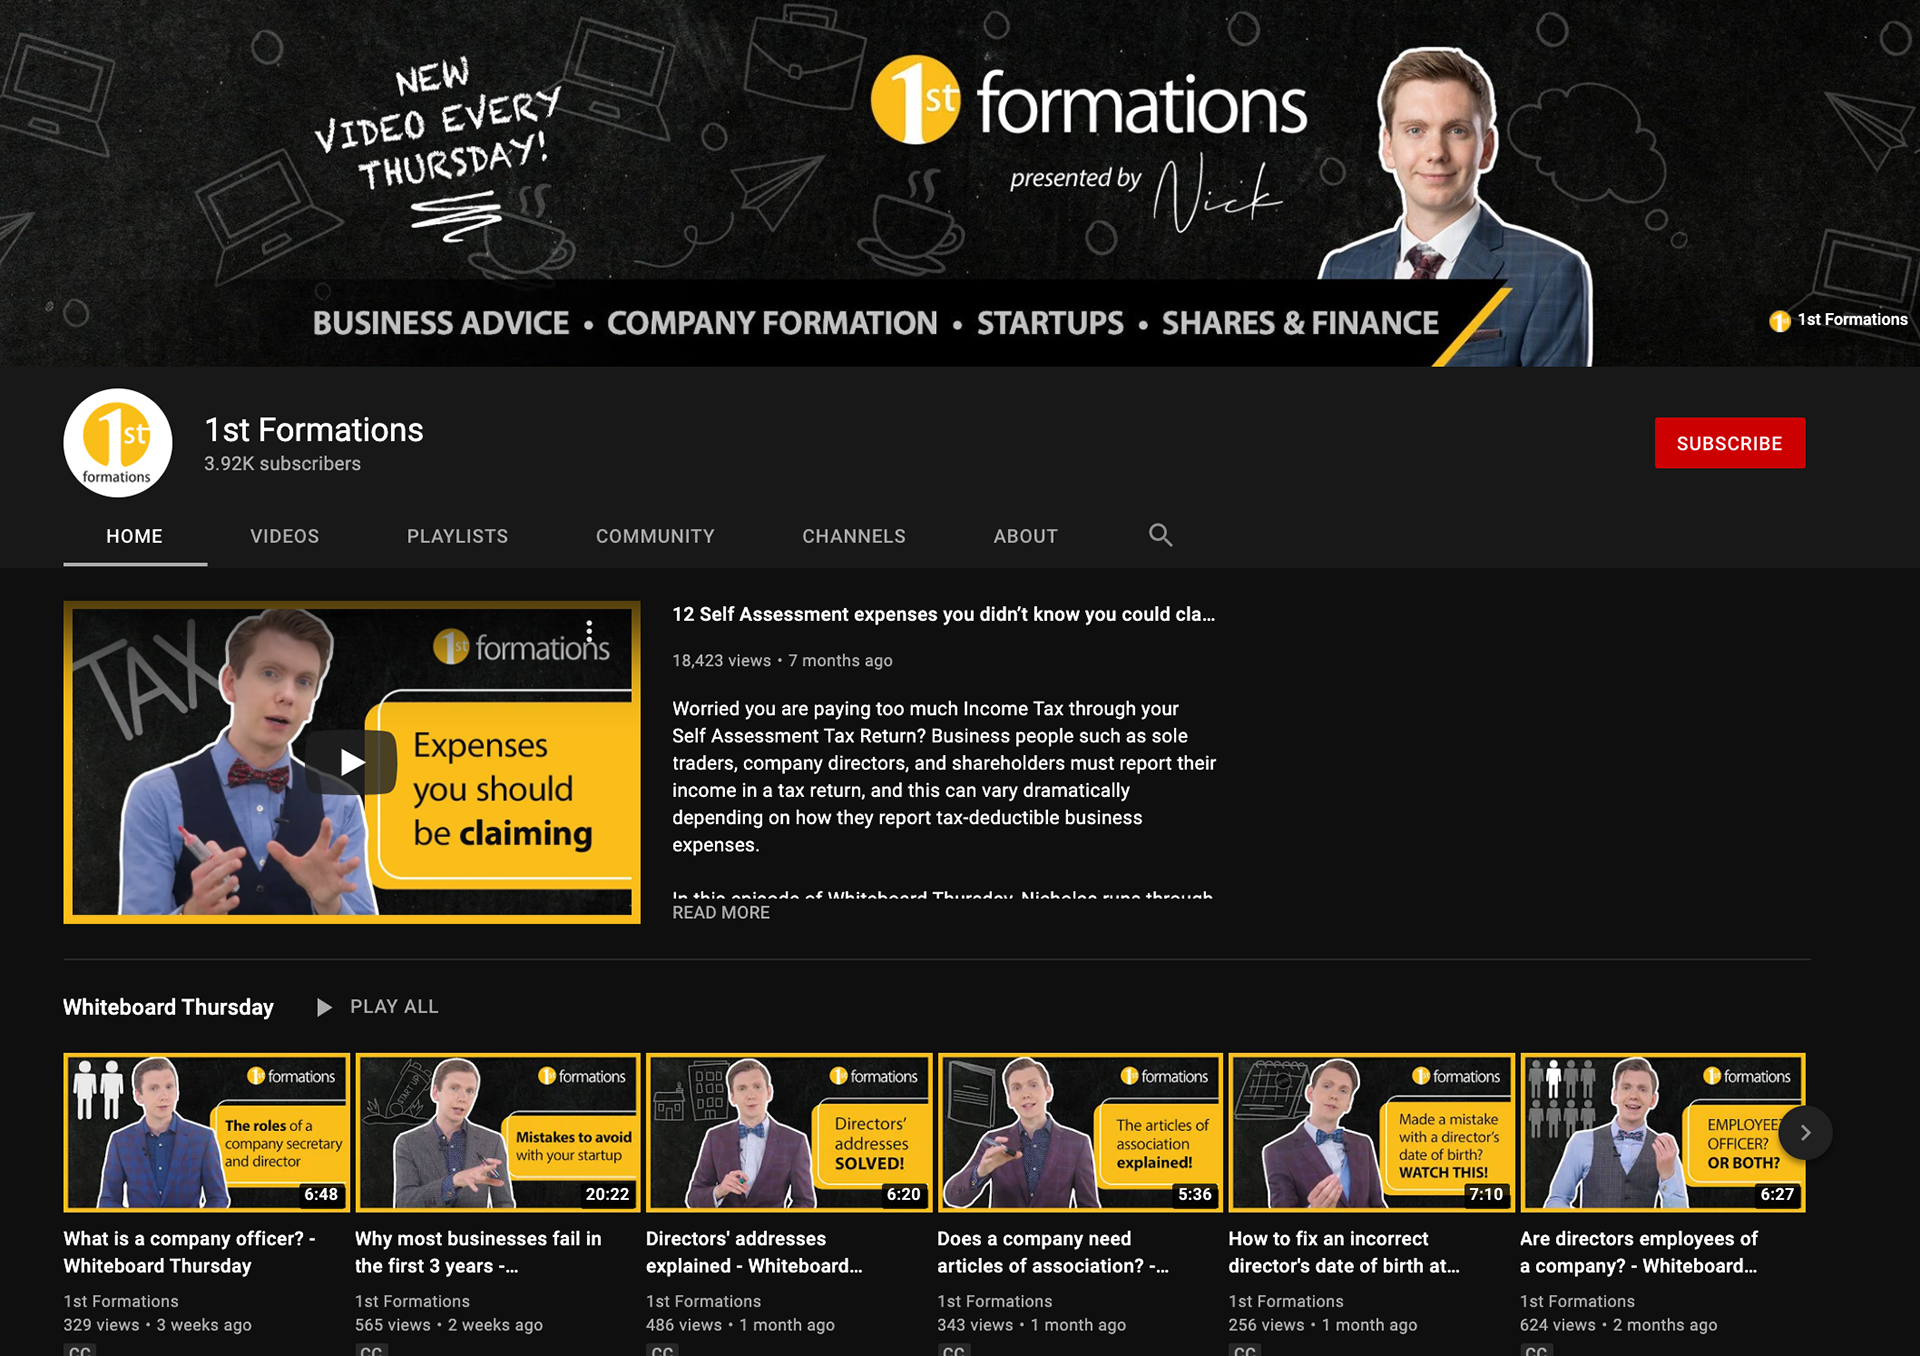Click the featured video description paragraph

944,776
